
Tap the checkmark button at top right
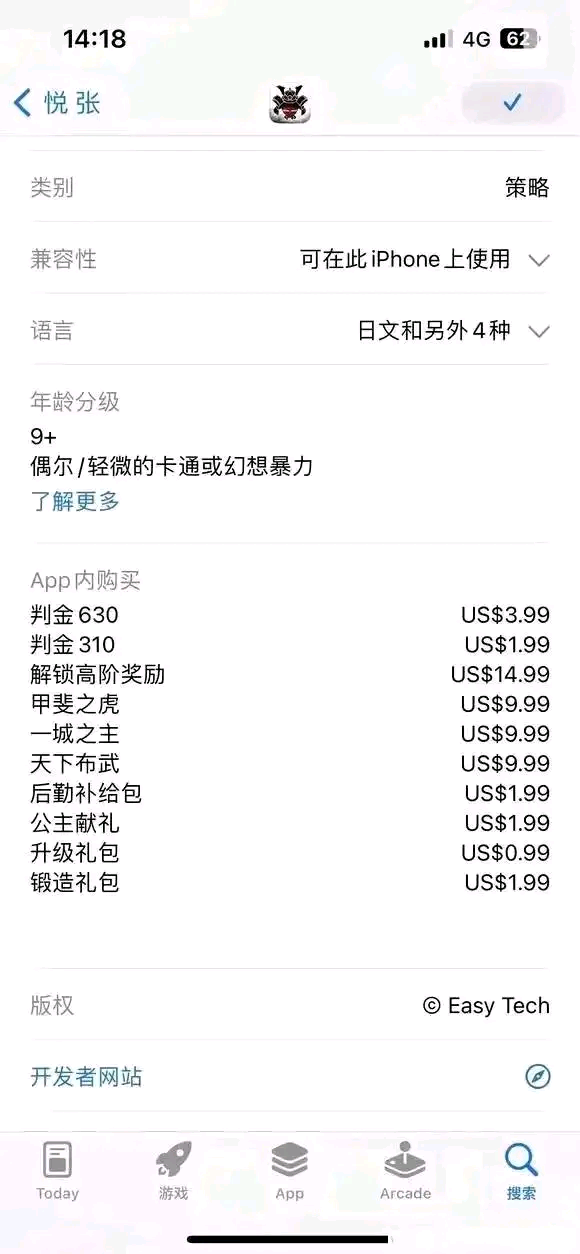coord(513,102)
